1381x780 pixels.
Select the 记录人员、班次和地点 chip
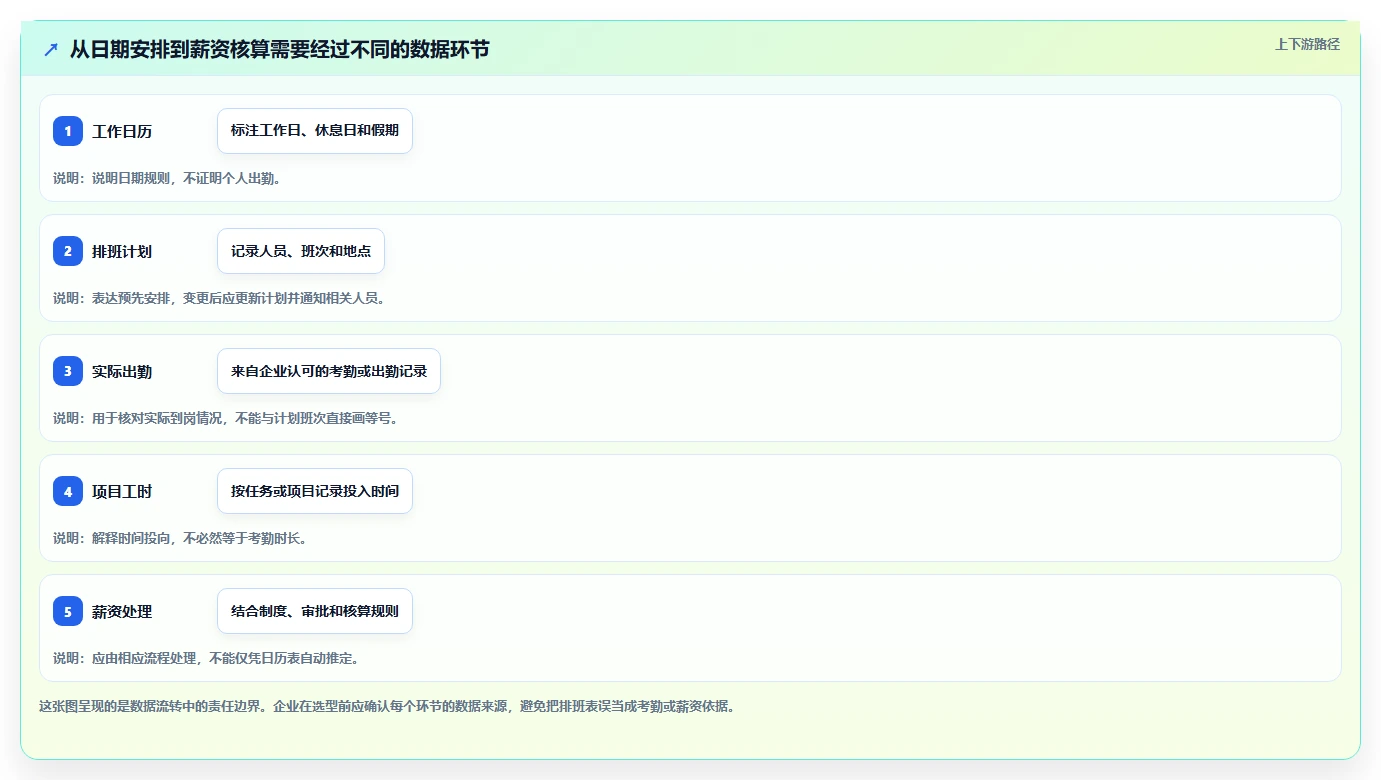click(301, 251)
